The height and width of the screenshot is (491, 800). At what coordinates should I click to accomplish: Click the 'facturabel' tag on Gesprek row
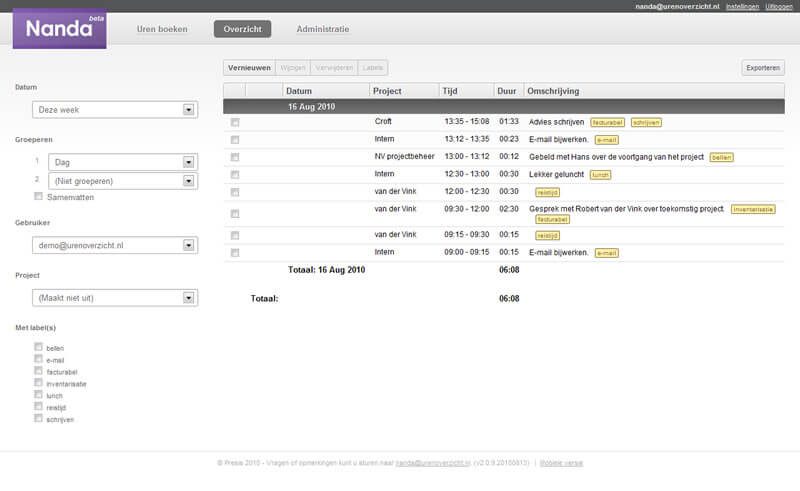[553, 219]
